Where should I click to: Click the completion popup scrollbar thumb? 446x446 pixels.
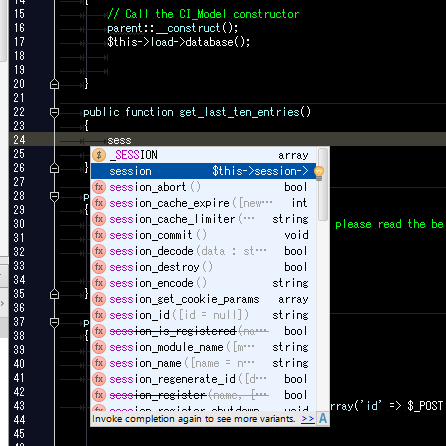[322, 184]
